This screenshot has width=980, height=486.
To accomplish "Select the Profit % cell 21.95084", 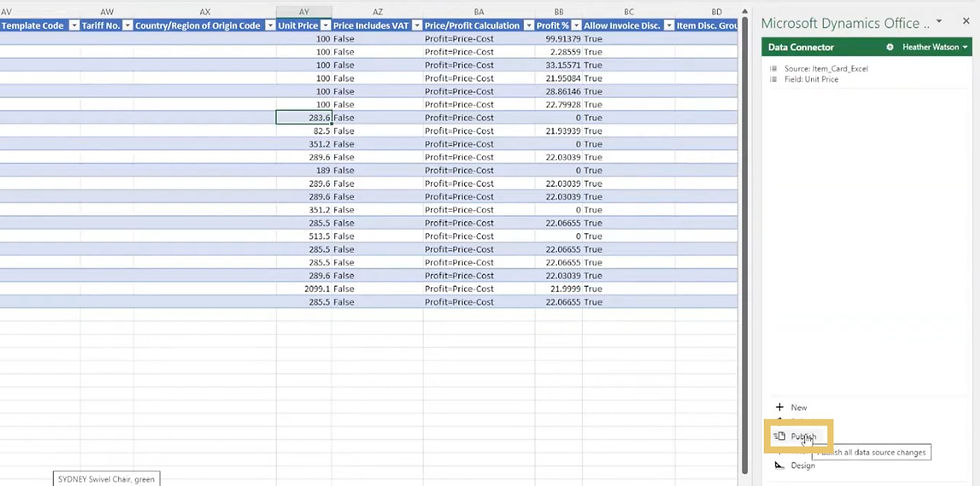I will 559,78.
